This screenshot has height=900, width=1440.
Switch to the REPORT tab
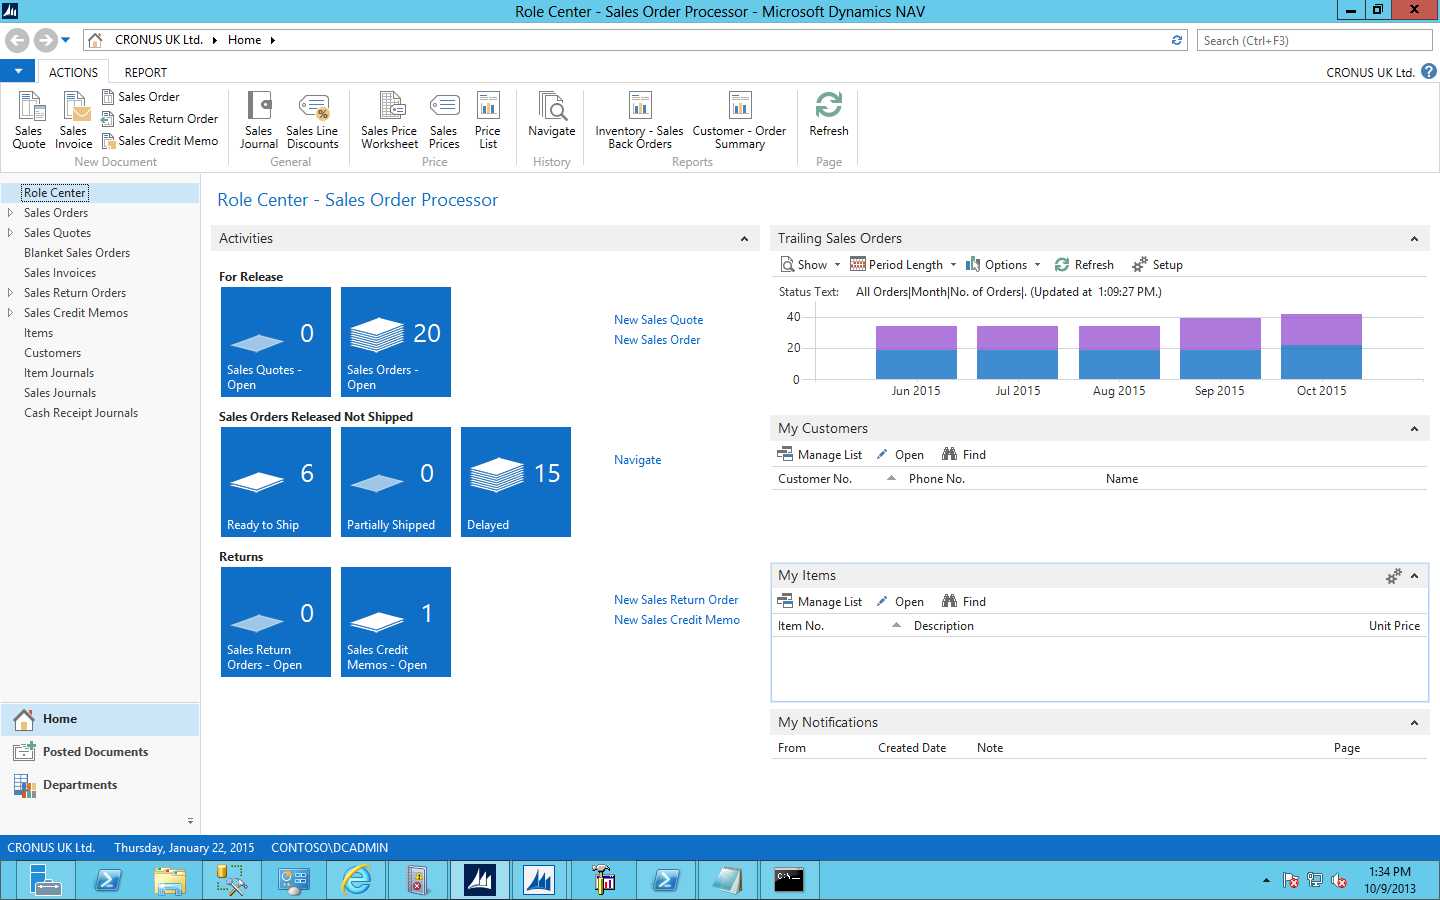[146, 72]
